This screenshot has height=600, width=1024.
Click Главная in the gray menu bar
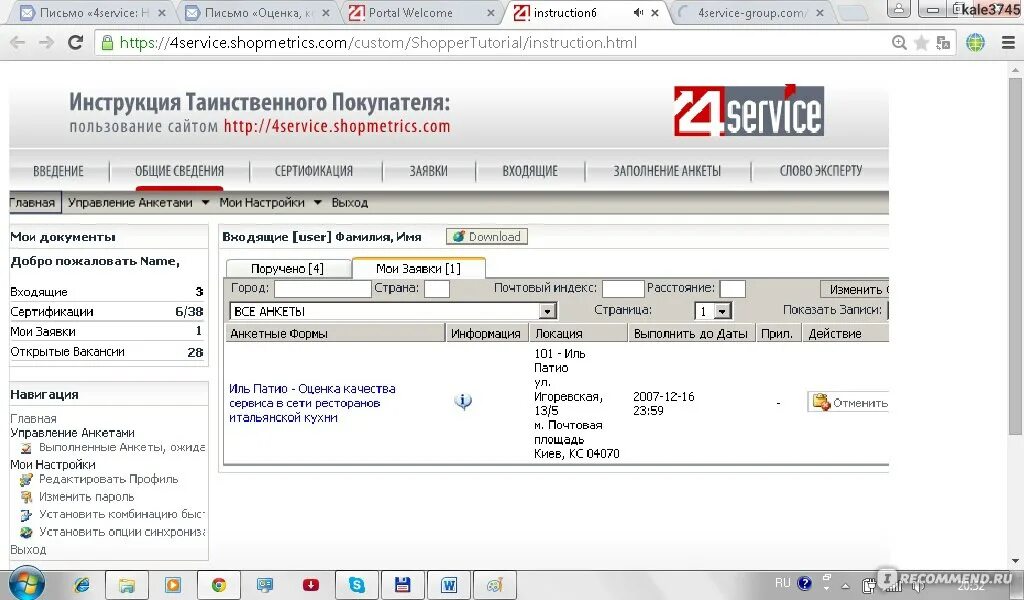pyautogui.click(x=33, y=202)
